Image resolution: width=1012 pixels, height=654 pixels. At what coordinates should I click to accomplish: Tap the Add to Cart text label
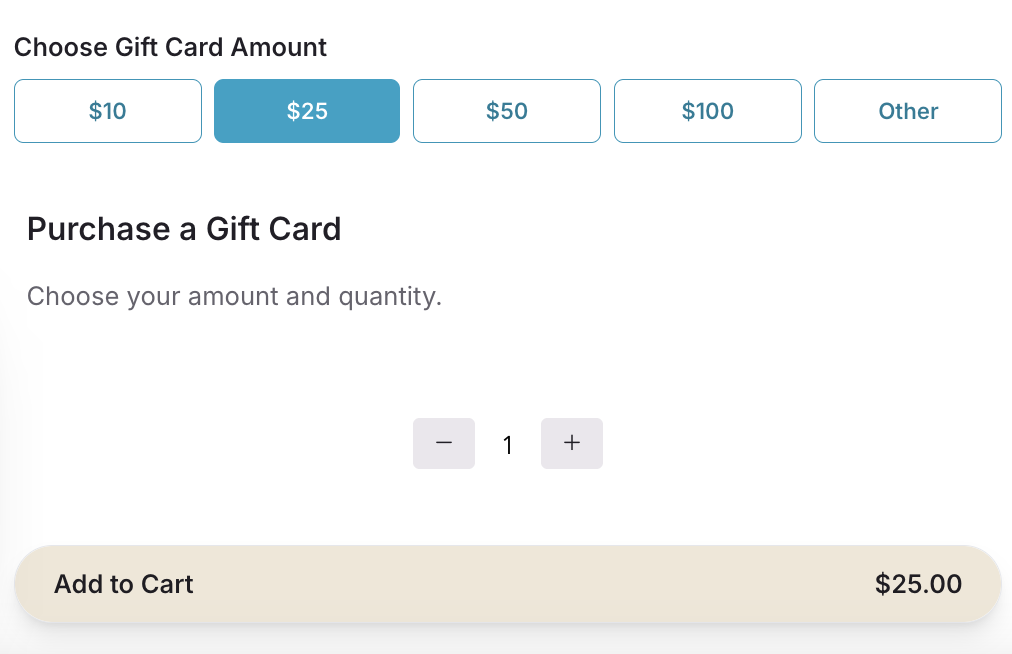(123, 584)
